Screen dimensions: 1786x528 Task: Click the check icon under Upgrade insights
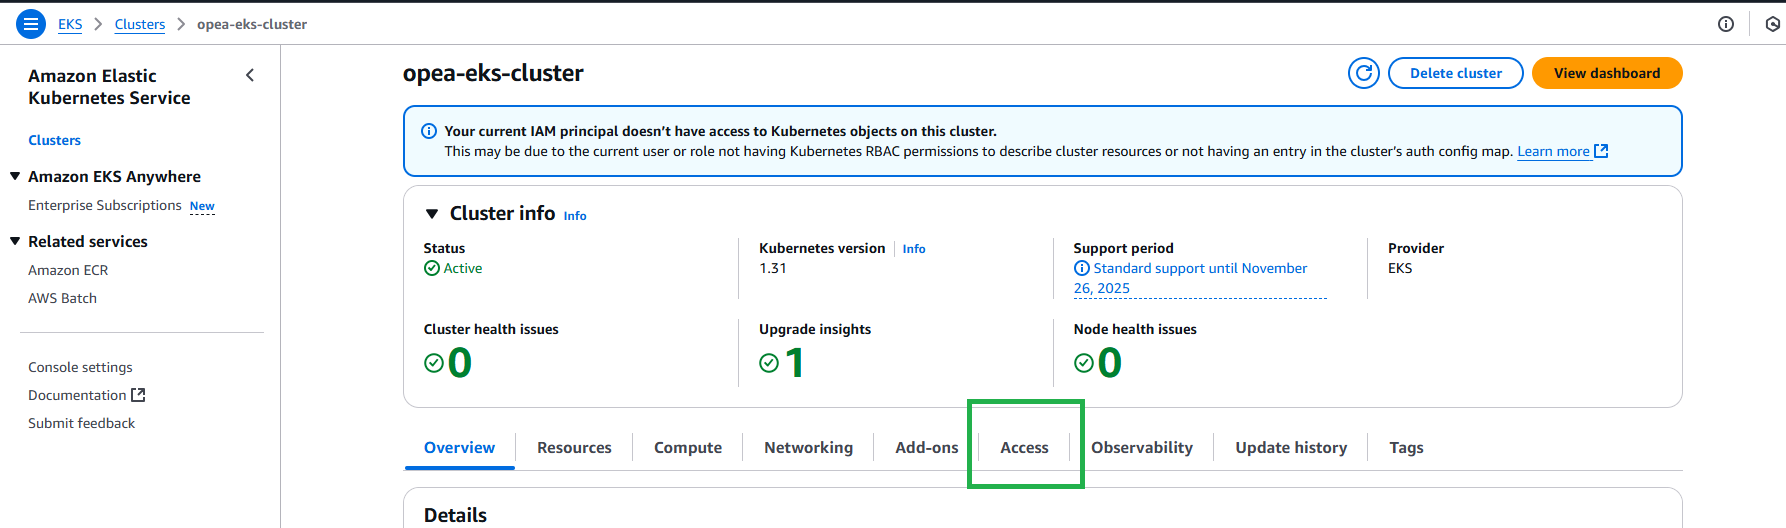(x=769, y=363)
